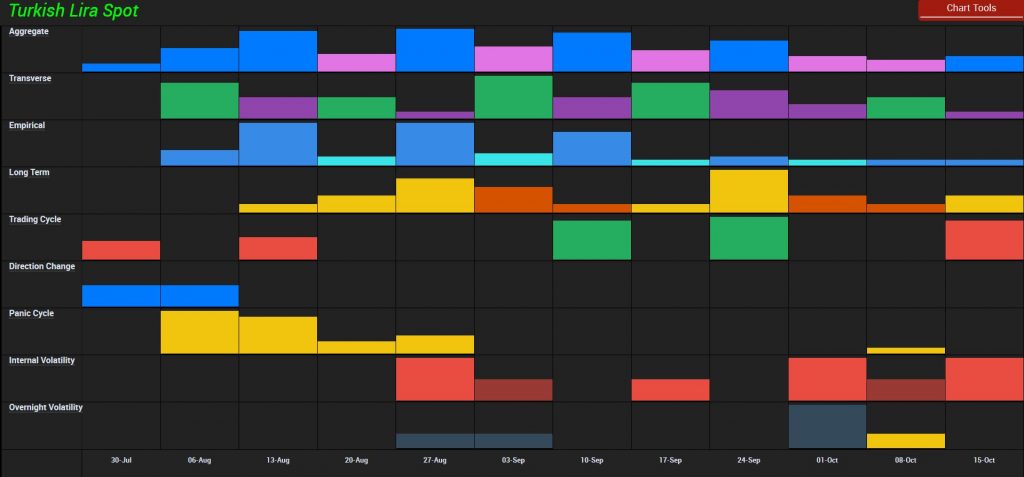Select the yellow Long Term bar on 24-Sep
This screenshot has width=1024, height=477.
coord(749,191)
